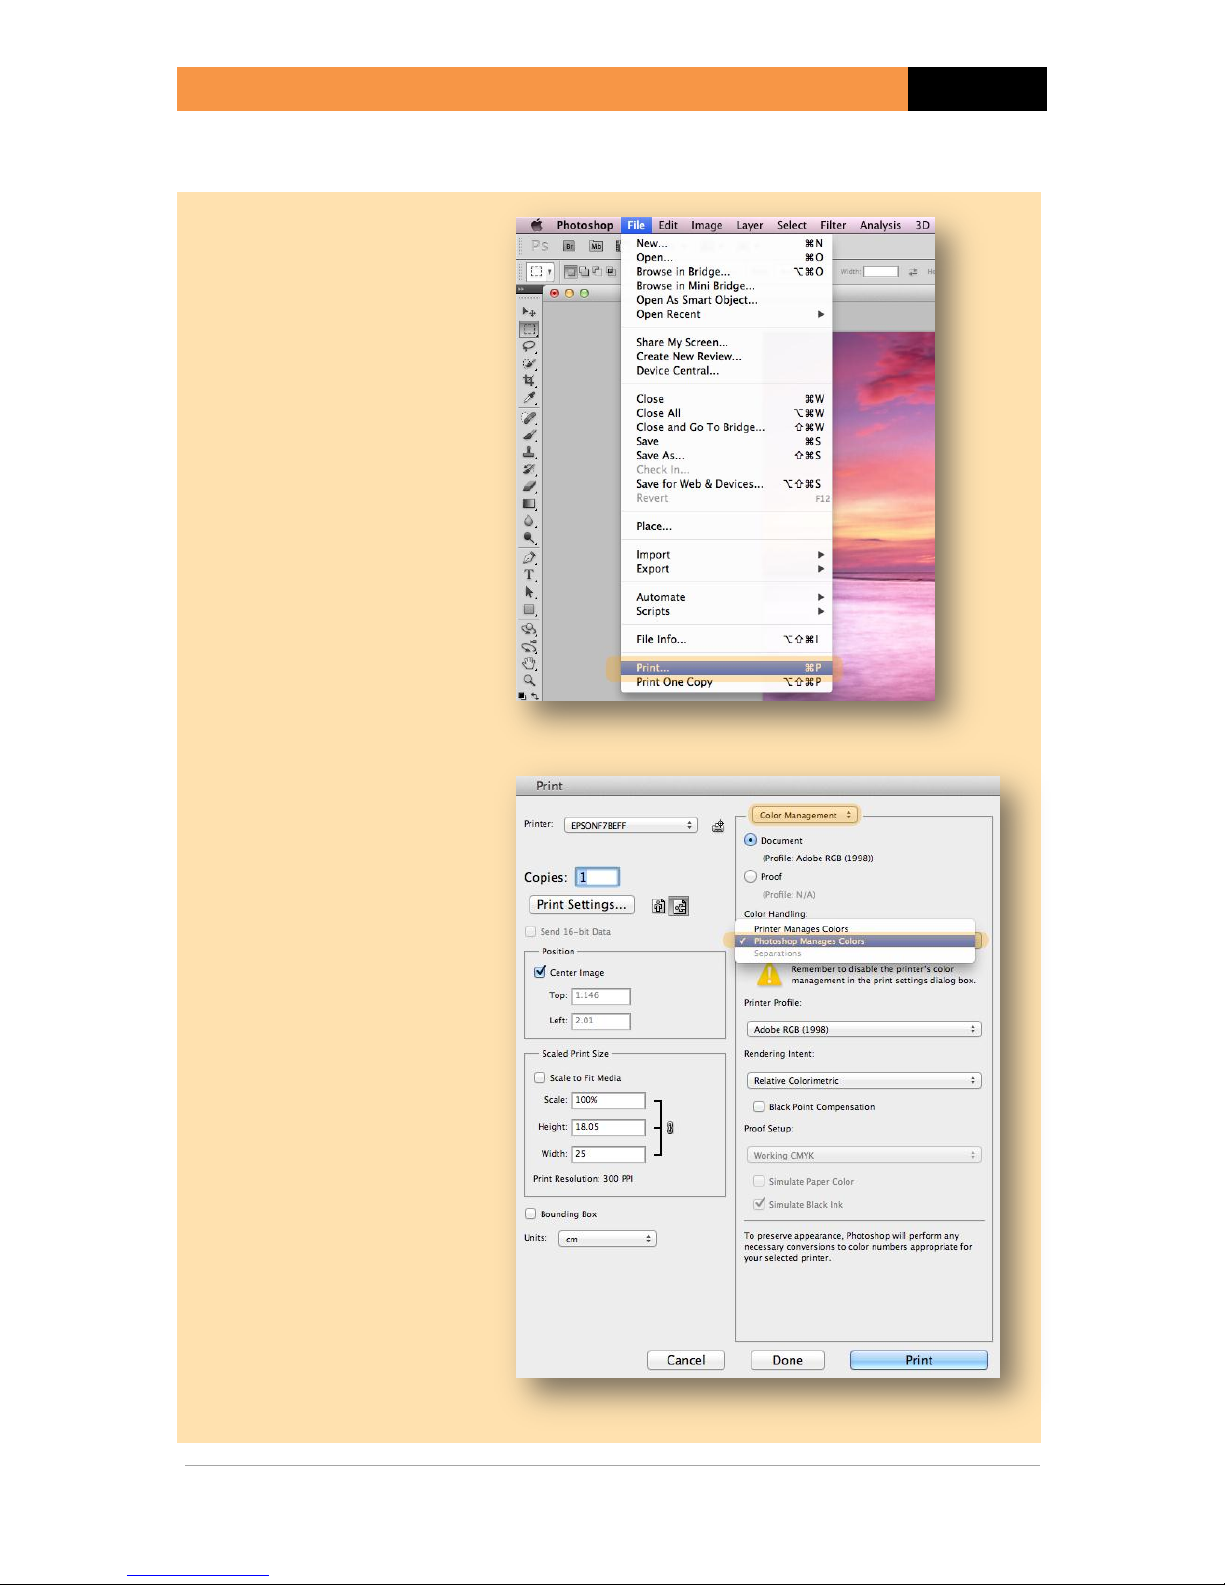
Task: Select the Blur tool
Action: tap(529, 521)
